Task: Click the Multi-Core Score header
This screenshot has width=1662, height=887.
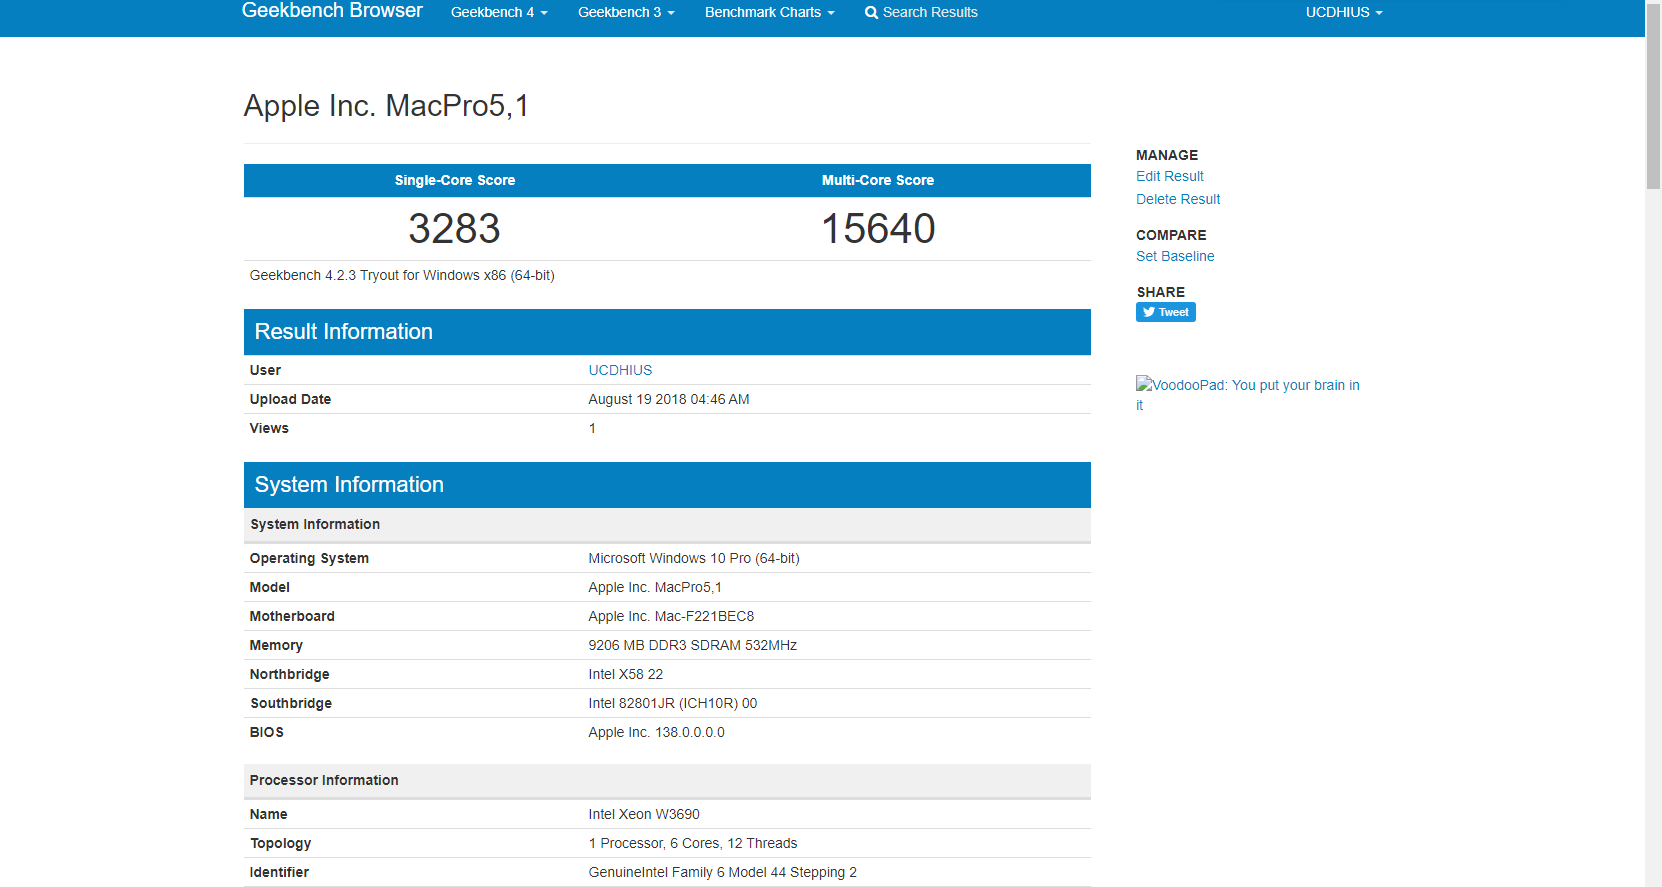Action: tap(878, 180)
